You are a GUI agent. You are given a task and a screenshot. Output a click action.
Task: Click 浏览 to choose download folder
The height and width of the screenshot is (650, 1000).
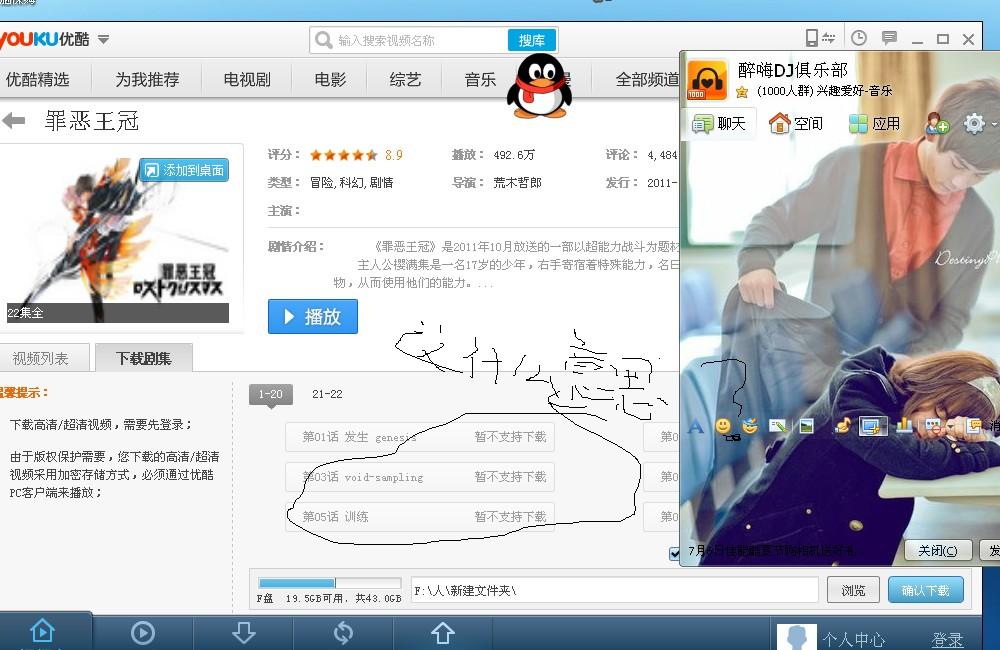[853, 590]
